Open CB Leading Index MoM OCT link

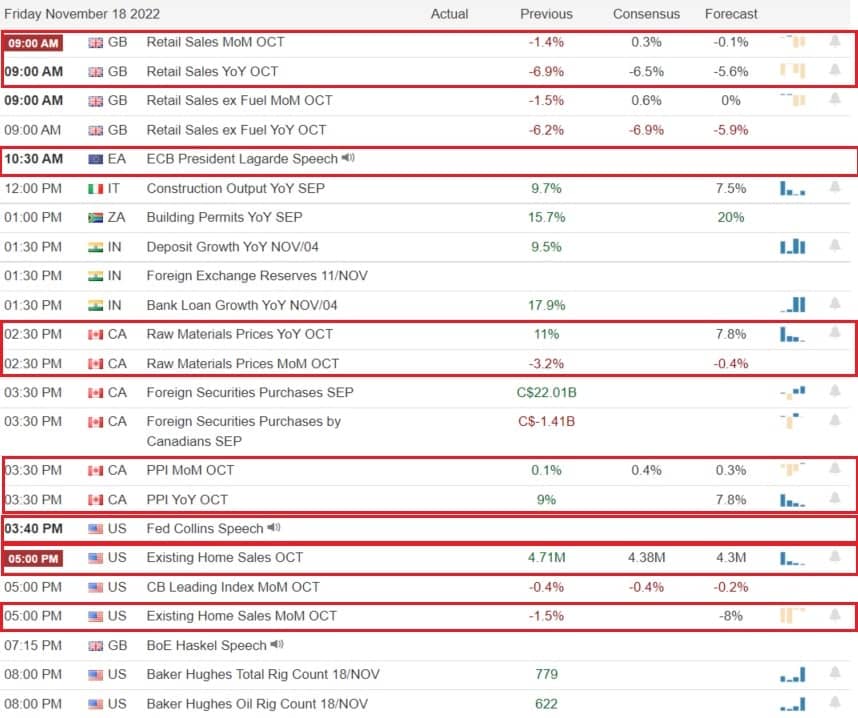(x=233, y=587)
